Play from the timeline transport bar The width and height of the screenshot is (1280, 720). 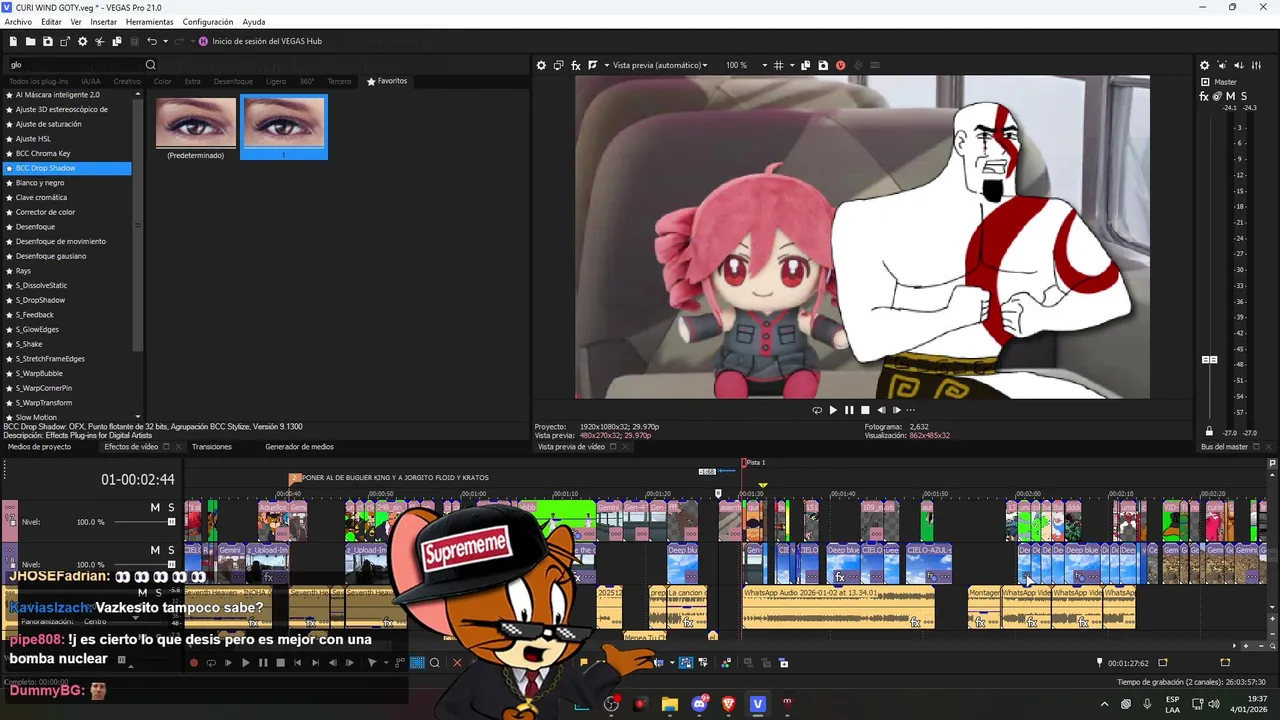pos(245,663)
